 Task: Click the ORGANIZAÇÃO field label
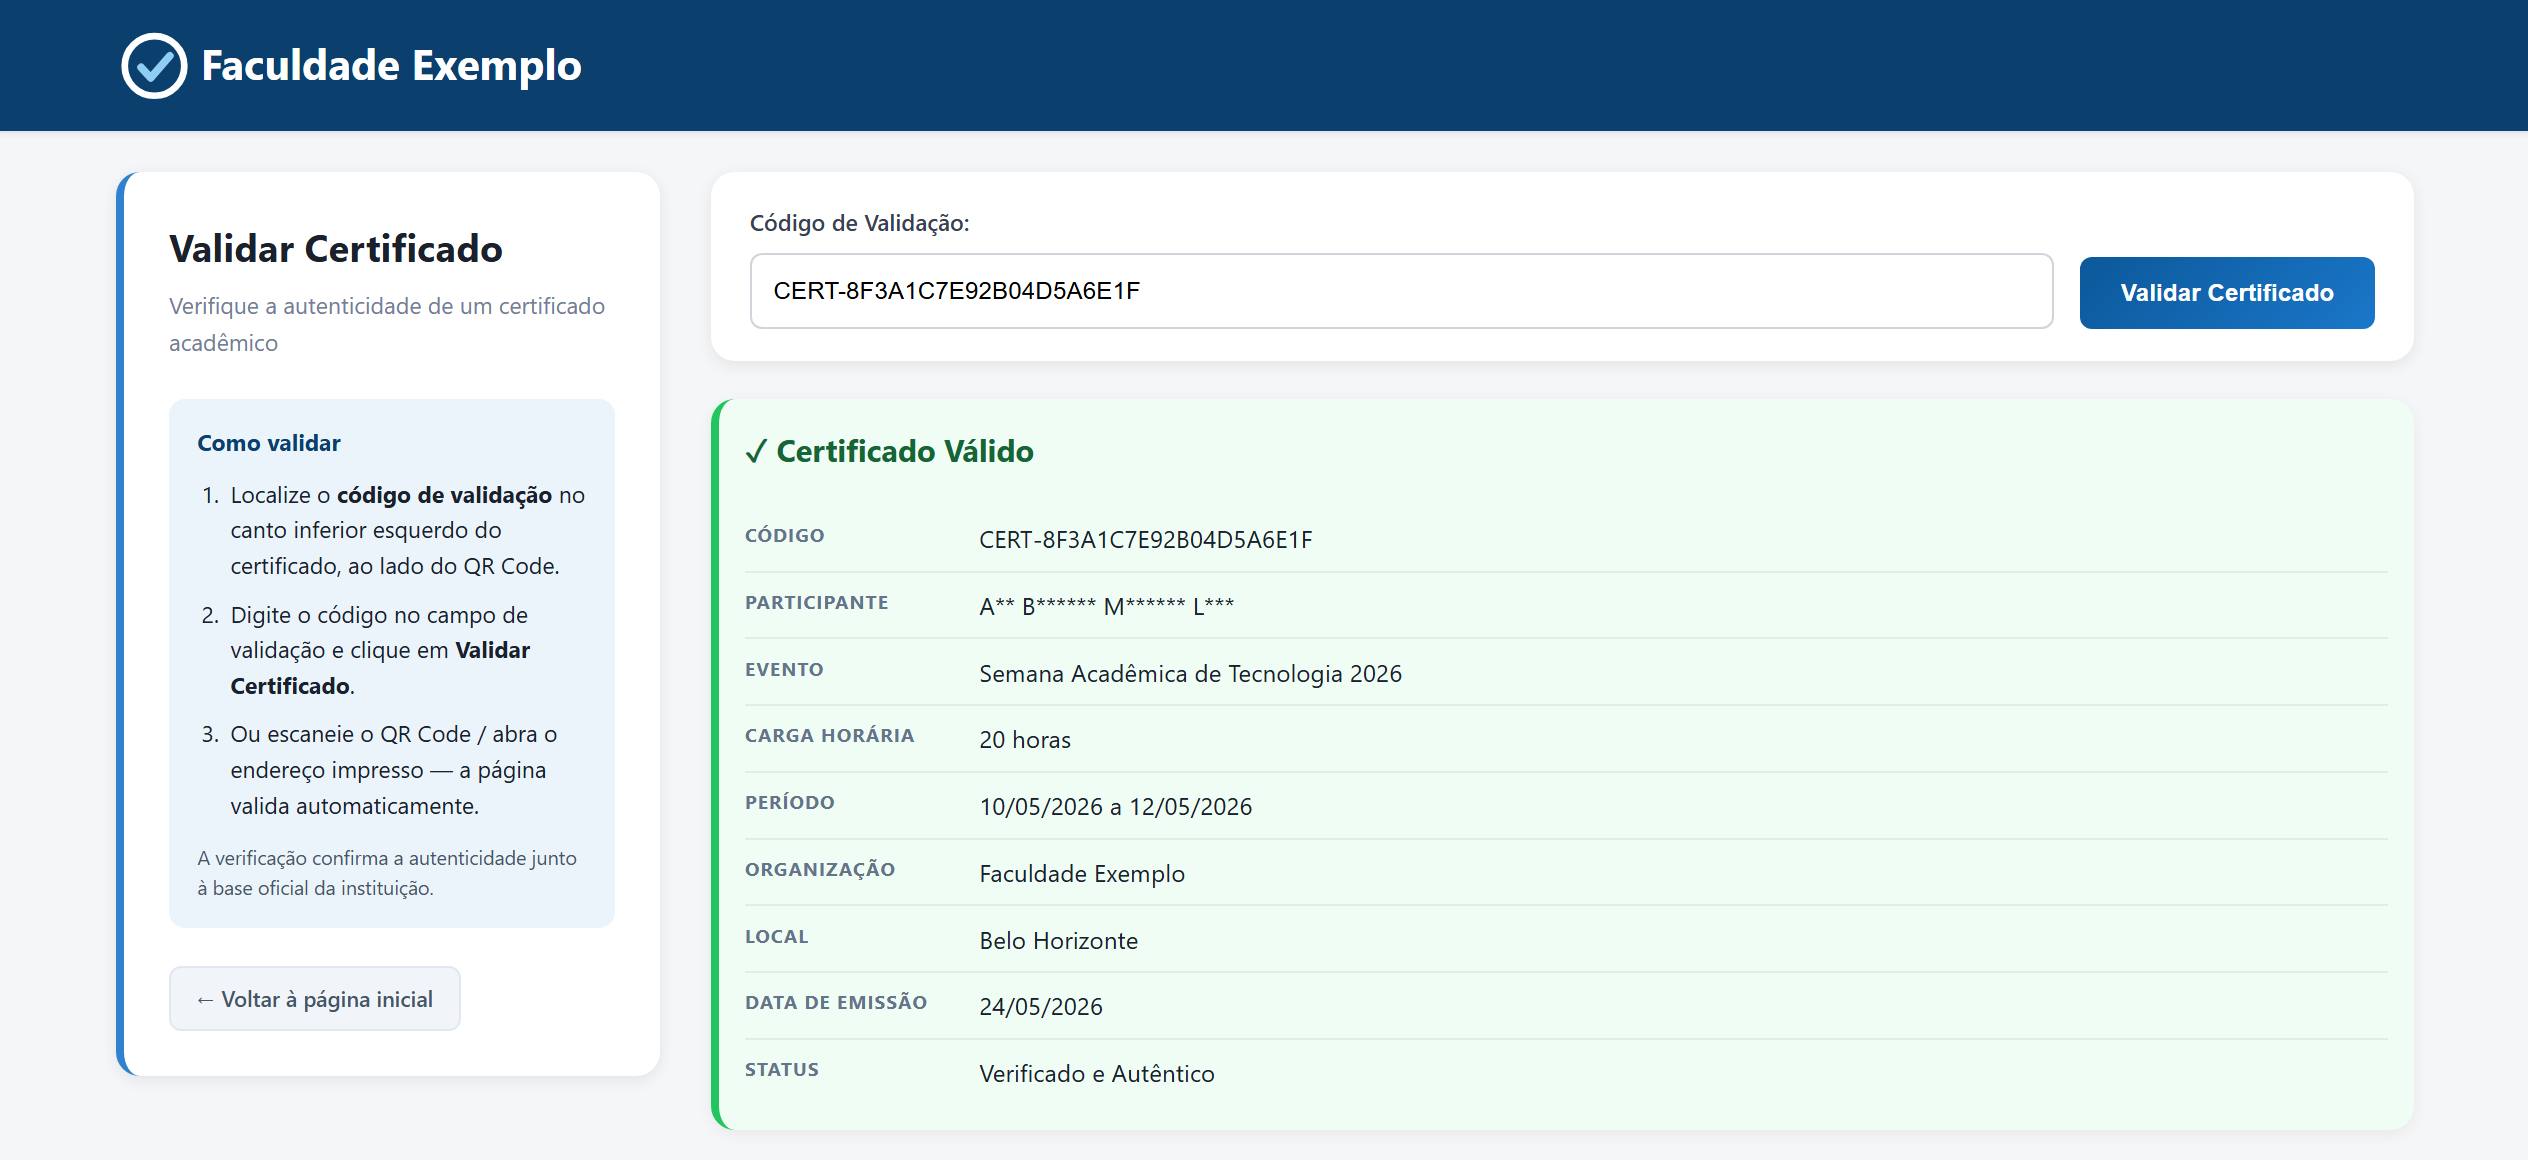(x=820, y=870)
